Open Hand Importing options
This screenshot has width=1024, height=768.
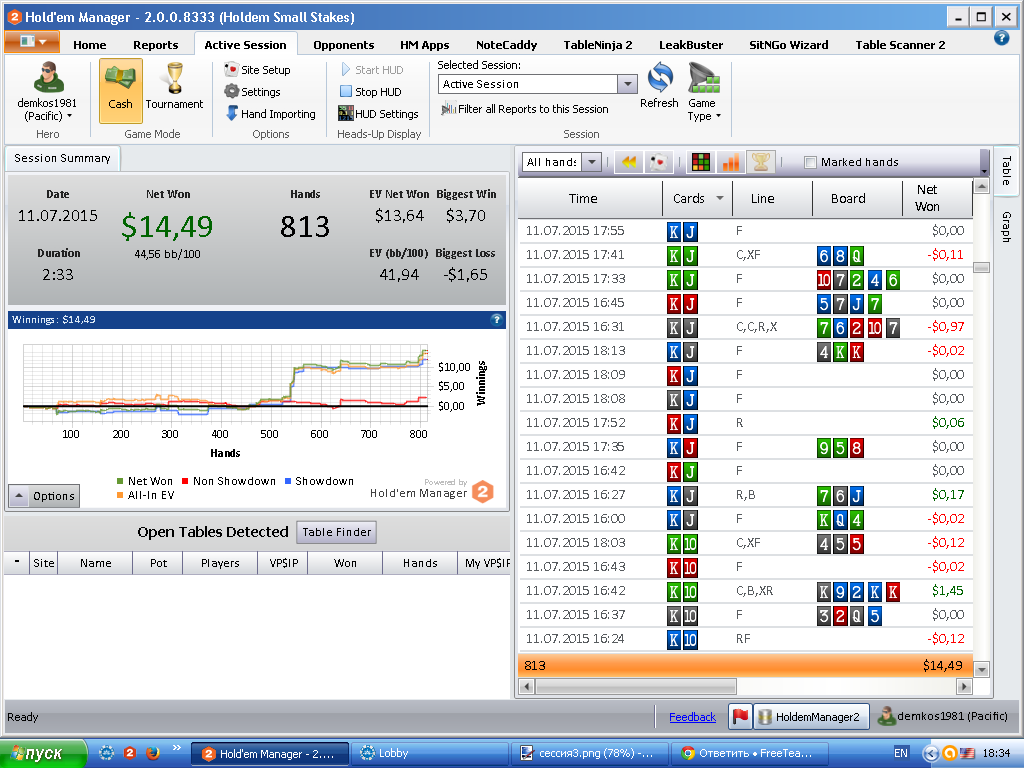tap(271, 114)
